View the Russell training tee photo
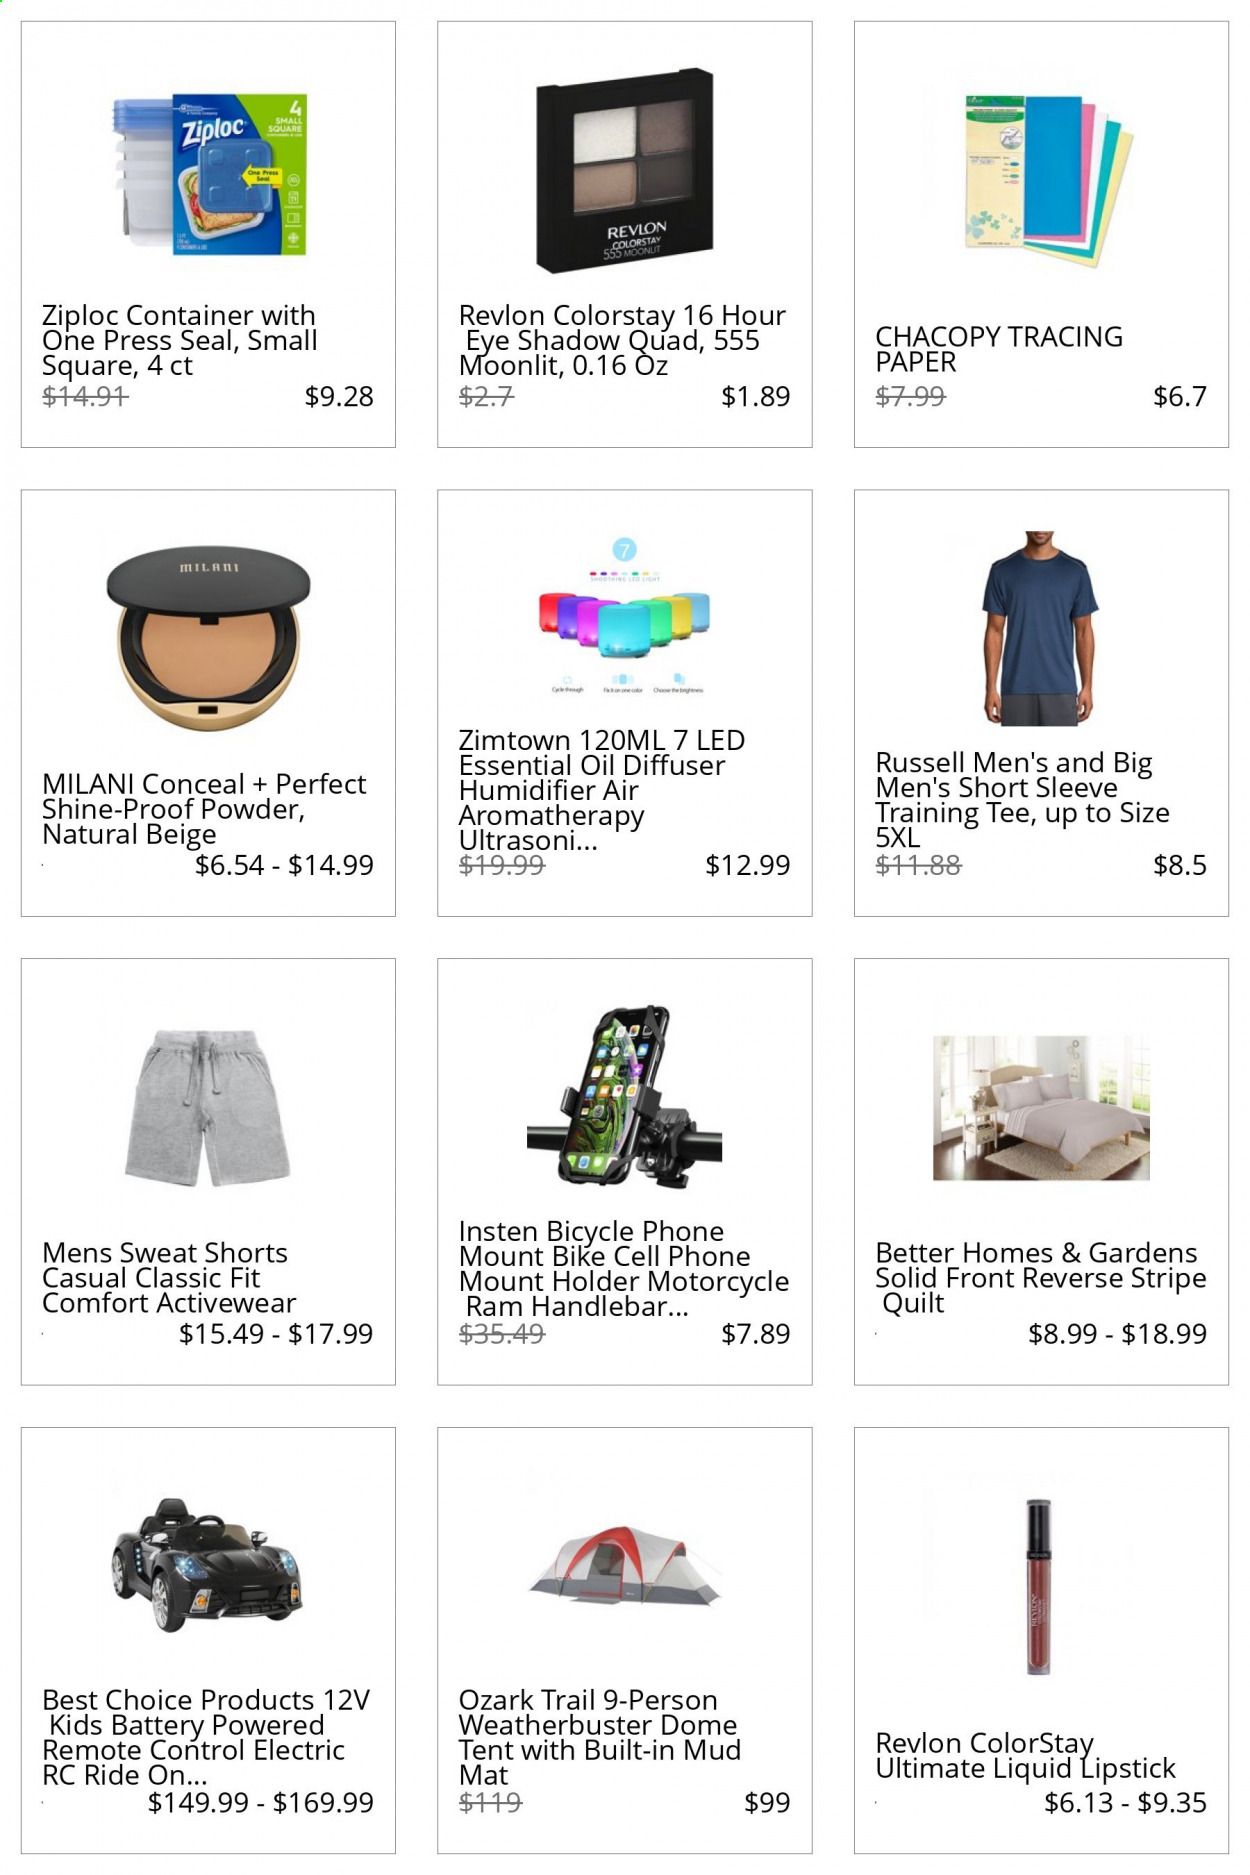The width and height of the screenshot is (1250, 1875). coord(1040,628)
